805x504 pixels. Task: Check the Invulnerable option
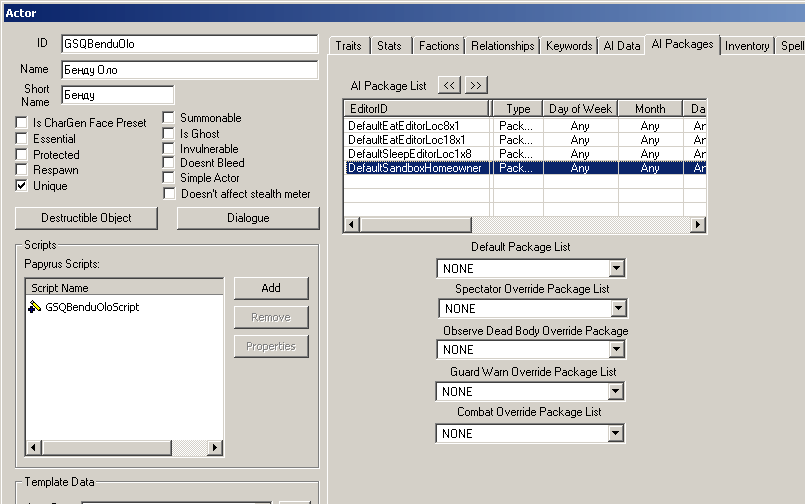tap(168, 149)
